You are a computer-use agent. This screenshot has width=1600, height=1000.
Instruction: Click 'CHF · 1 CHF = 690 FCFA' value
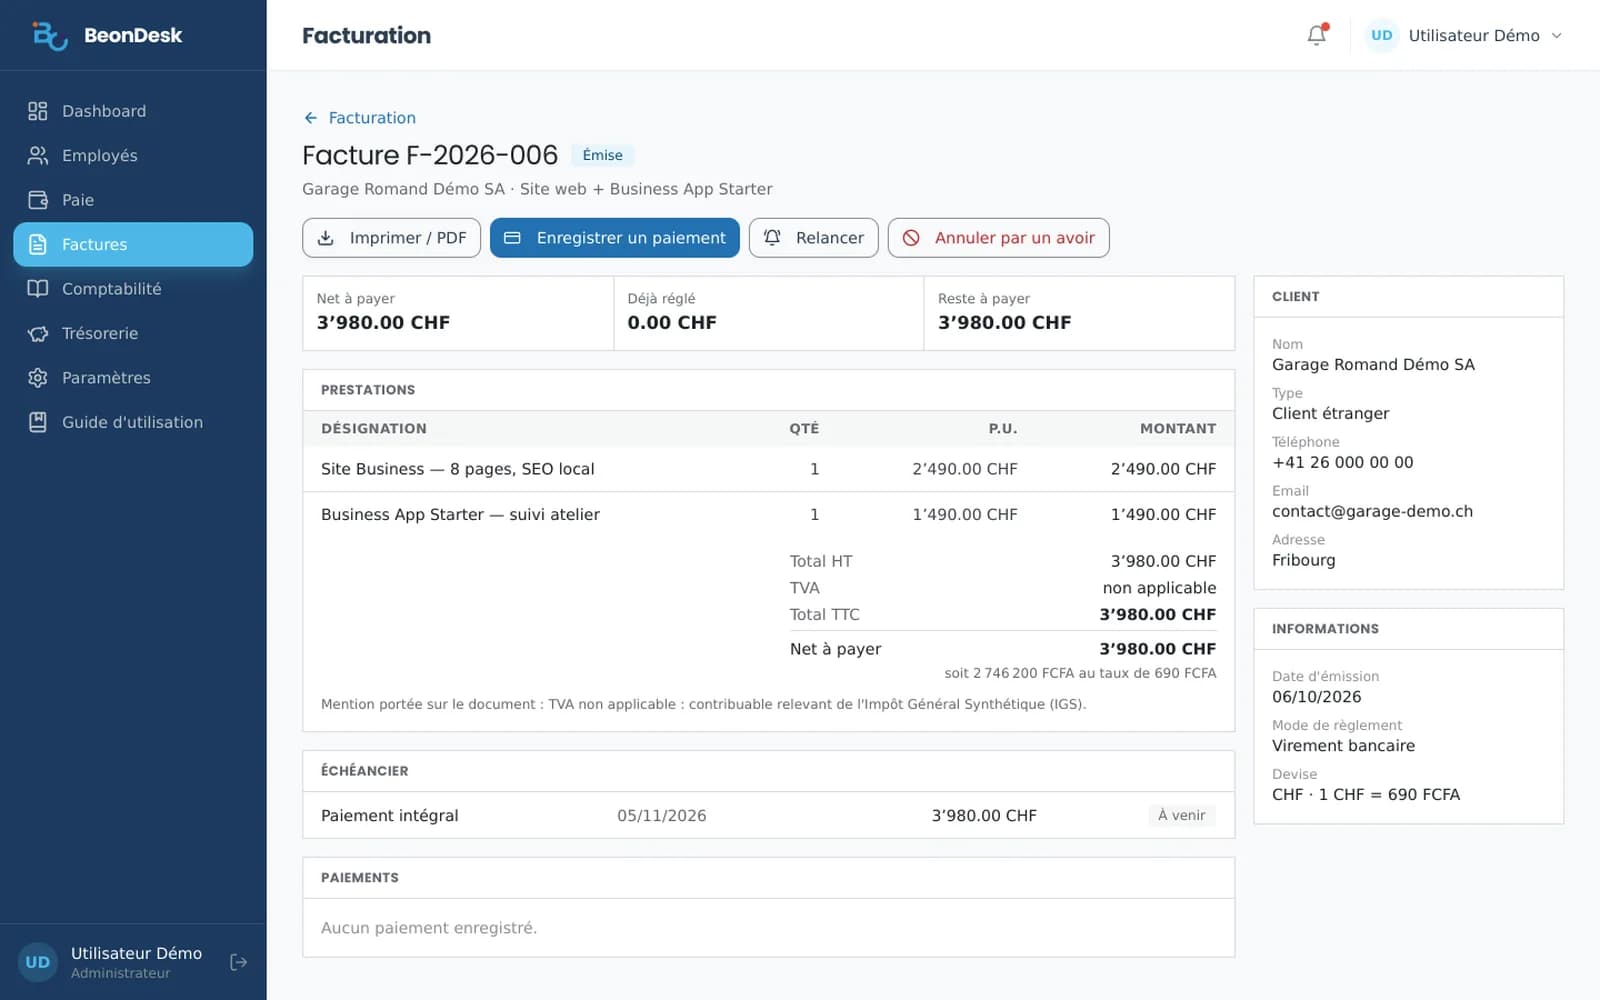pos(1366,794)
